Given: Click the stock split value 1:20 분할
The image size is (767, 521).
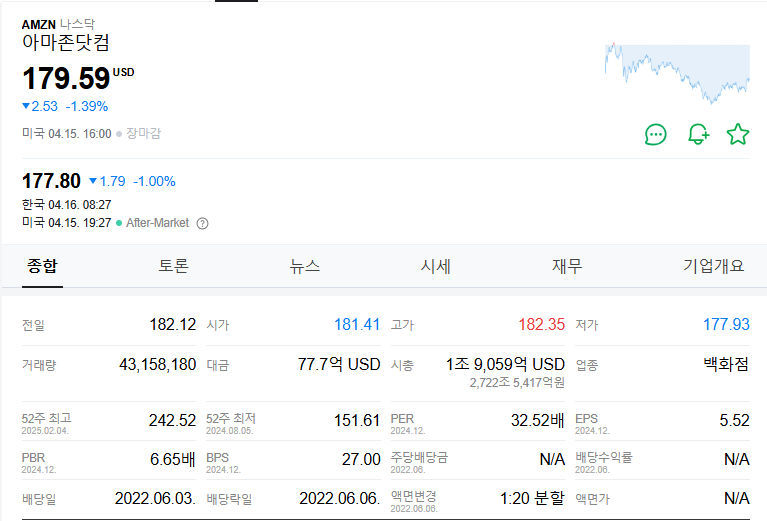Looking at the screenshot, I should coord(532,498).
